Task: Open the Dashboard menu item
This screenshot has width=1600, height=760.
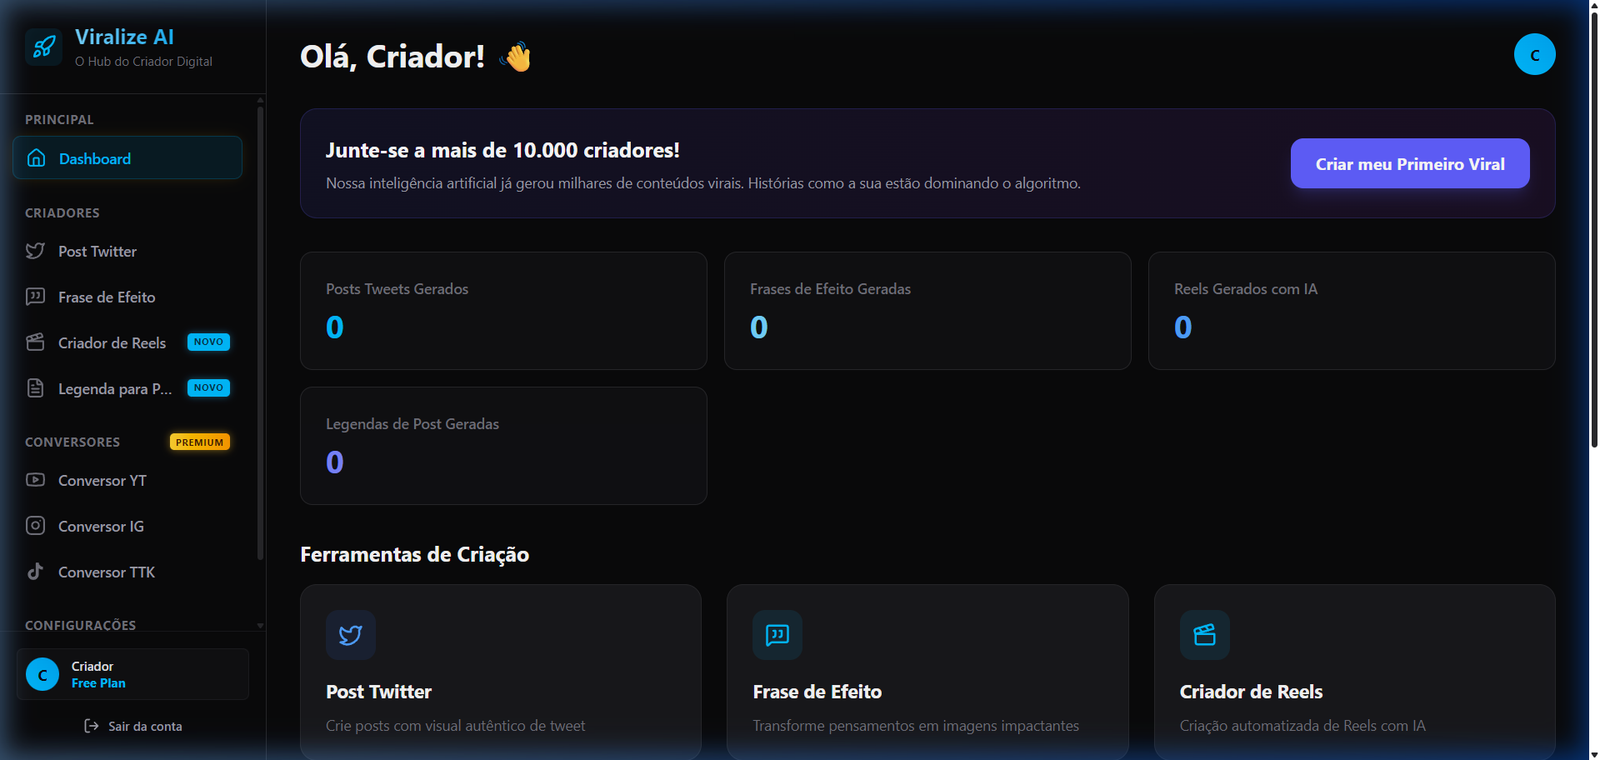Action: point(127,158)
